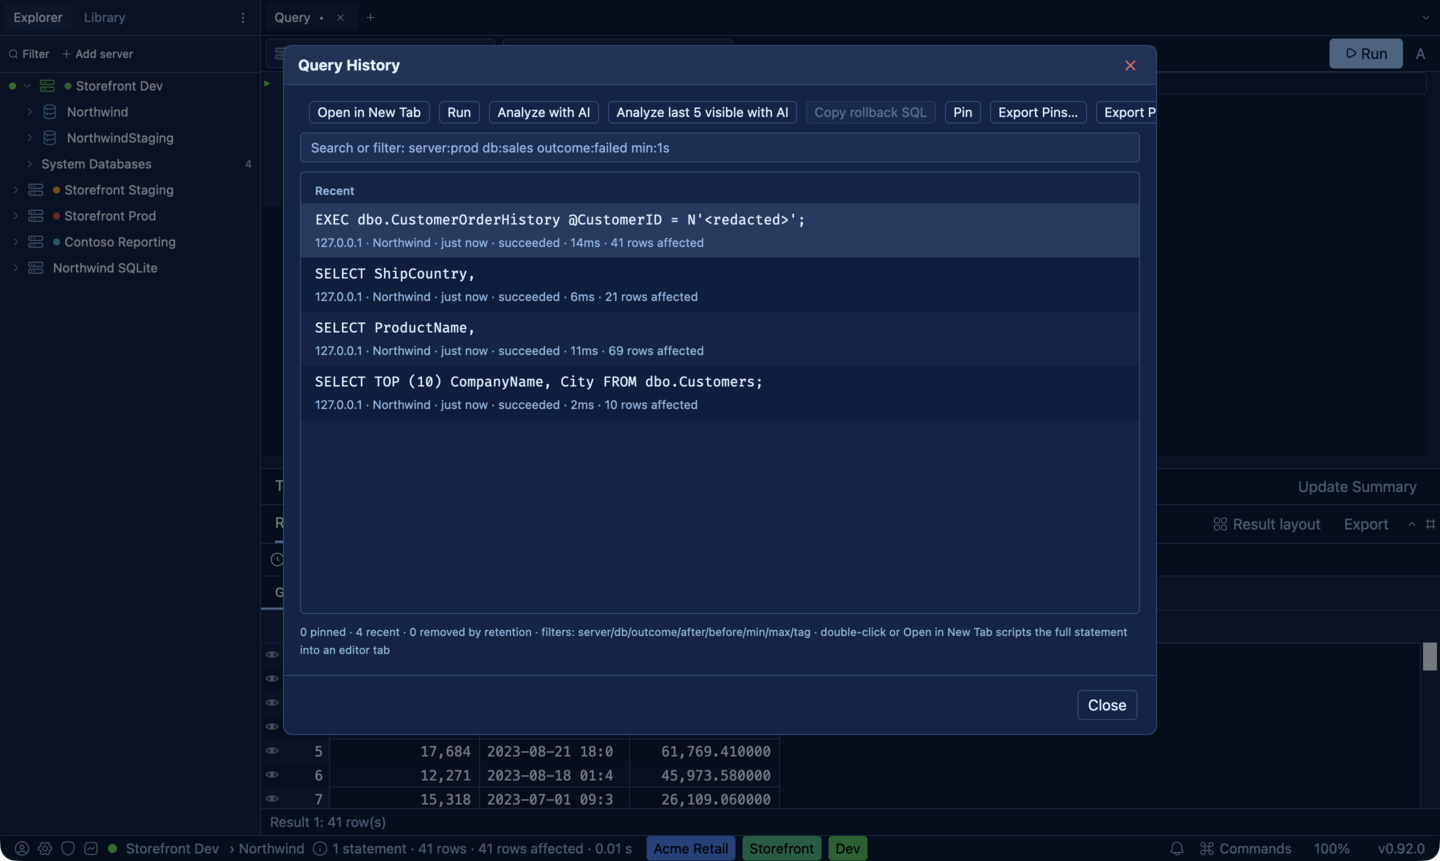Select the SELECT TOP (10) CompanyName entry
Screen dimensions: 1440x861
(720, 393)
